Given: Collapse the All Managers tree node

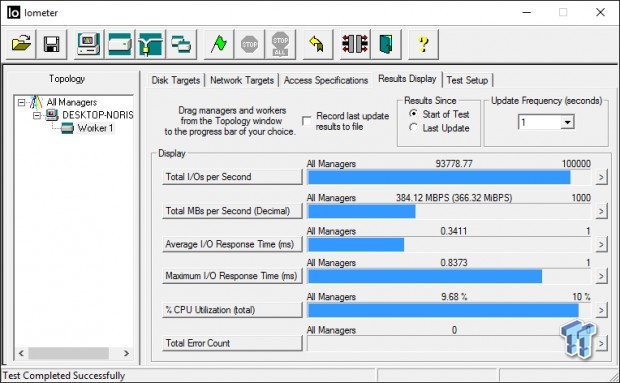Looking at the screenshot, I should tap(21, 103).
